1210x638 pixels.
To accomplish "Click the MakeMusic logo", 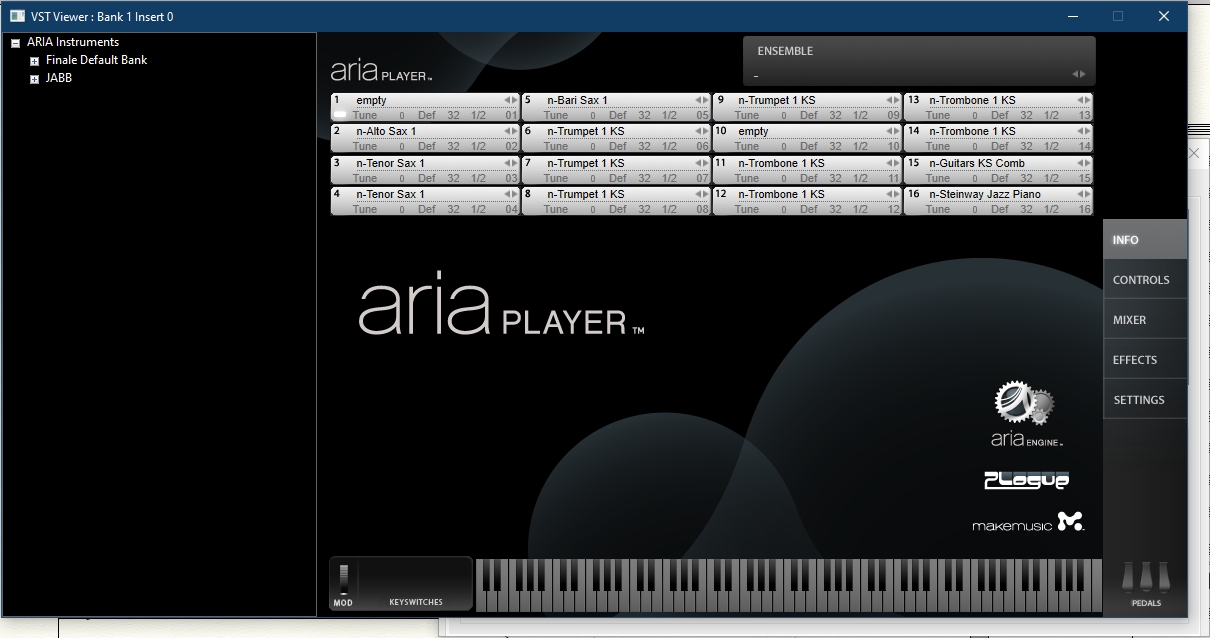I will click(1028, 521).
